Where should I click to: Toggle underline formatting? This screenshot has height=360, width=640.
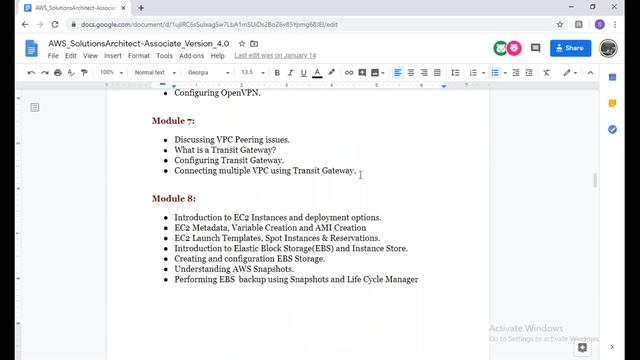coord(303,73)
